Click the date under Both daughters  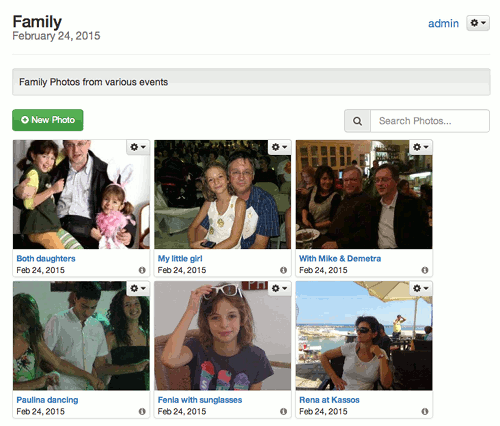click(40, 270)
